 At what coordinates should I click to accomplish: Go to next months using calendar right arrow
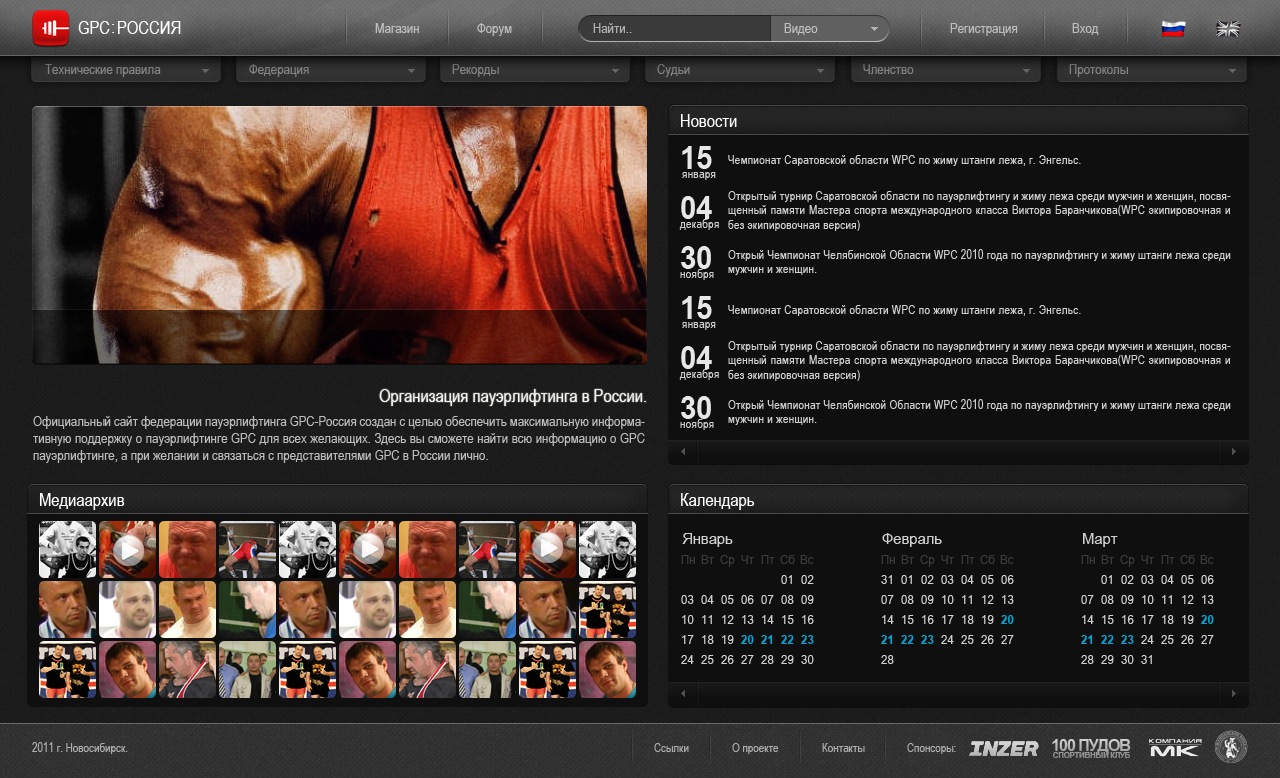click(x=1234, y=693)
